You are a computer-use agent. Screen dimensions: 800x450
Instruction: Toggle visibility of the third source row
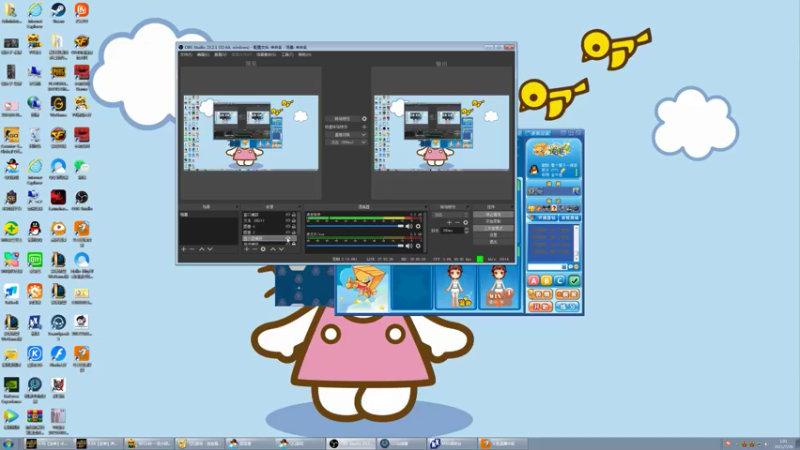point(288,226)
